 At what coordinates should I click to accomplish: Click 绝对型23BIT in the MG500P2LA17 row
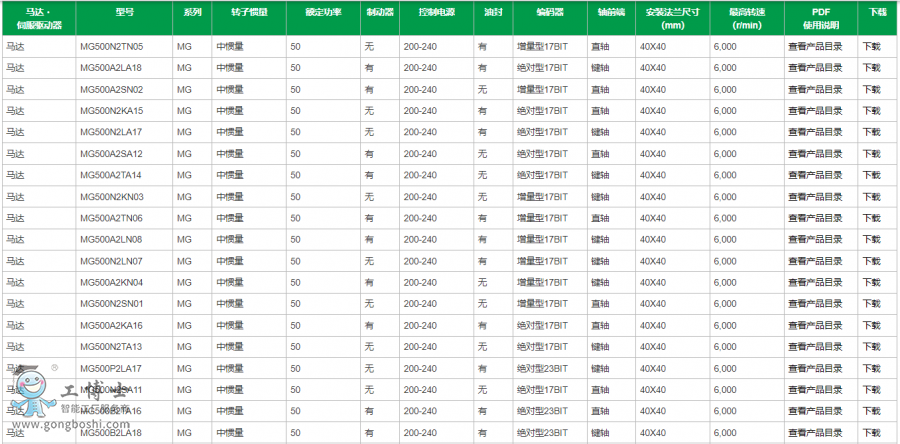[542, 368]
